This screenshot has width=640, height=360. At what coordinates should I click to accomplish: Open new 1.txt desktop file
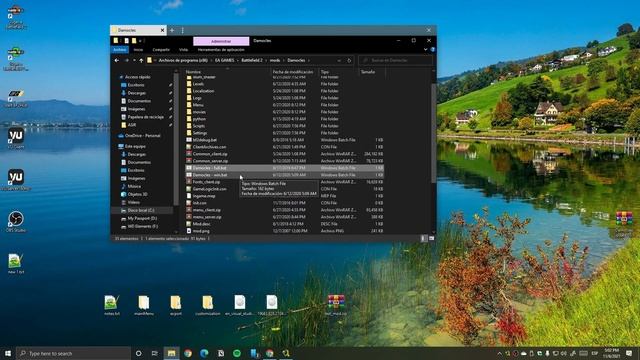[16, 264]
